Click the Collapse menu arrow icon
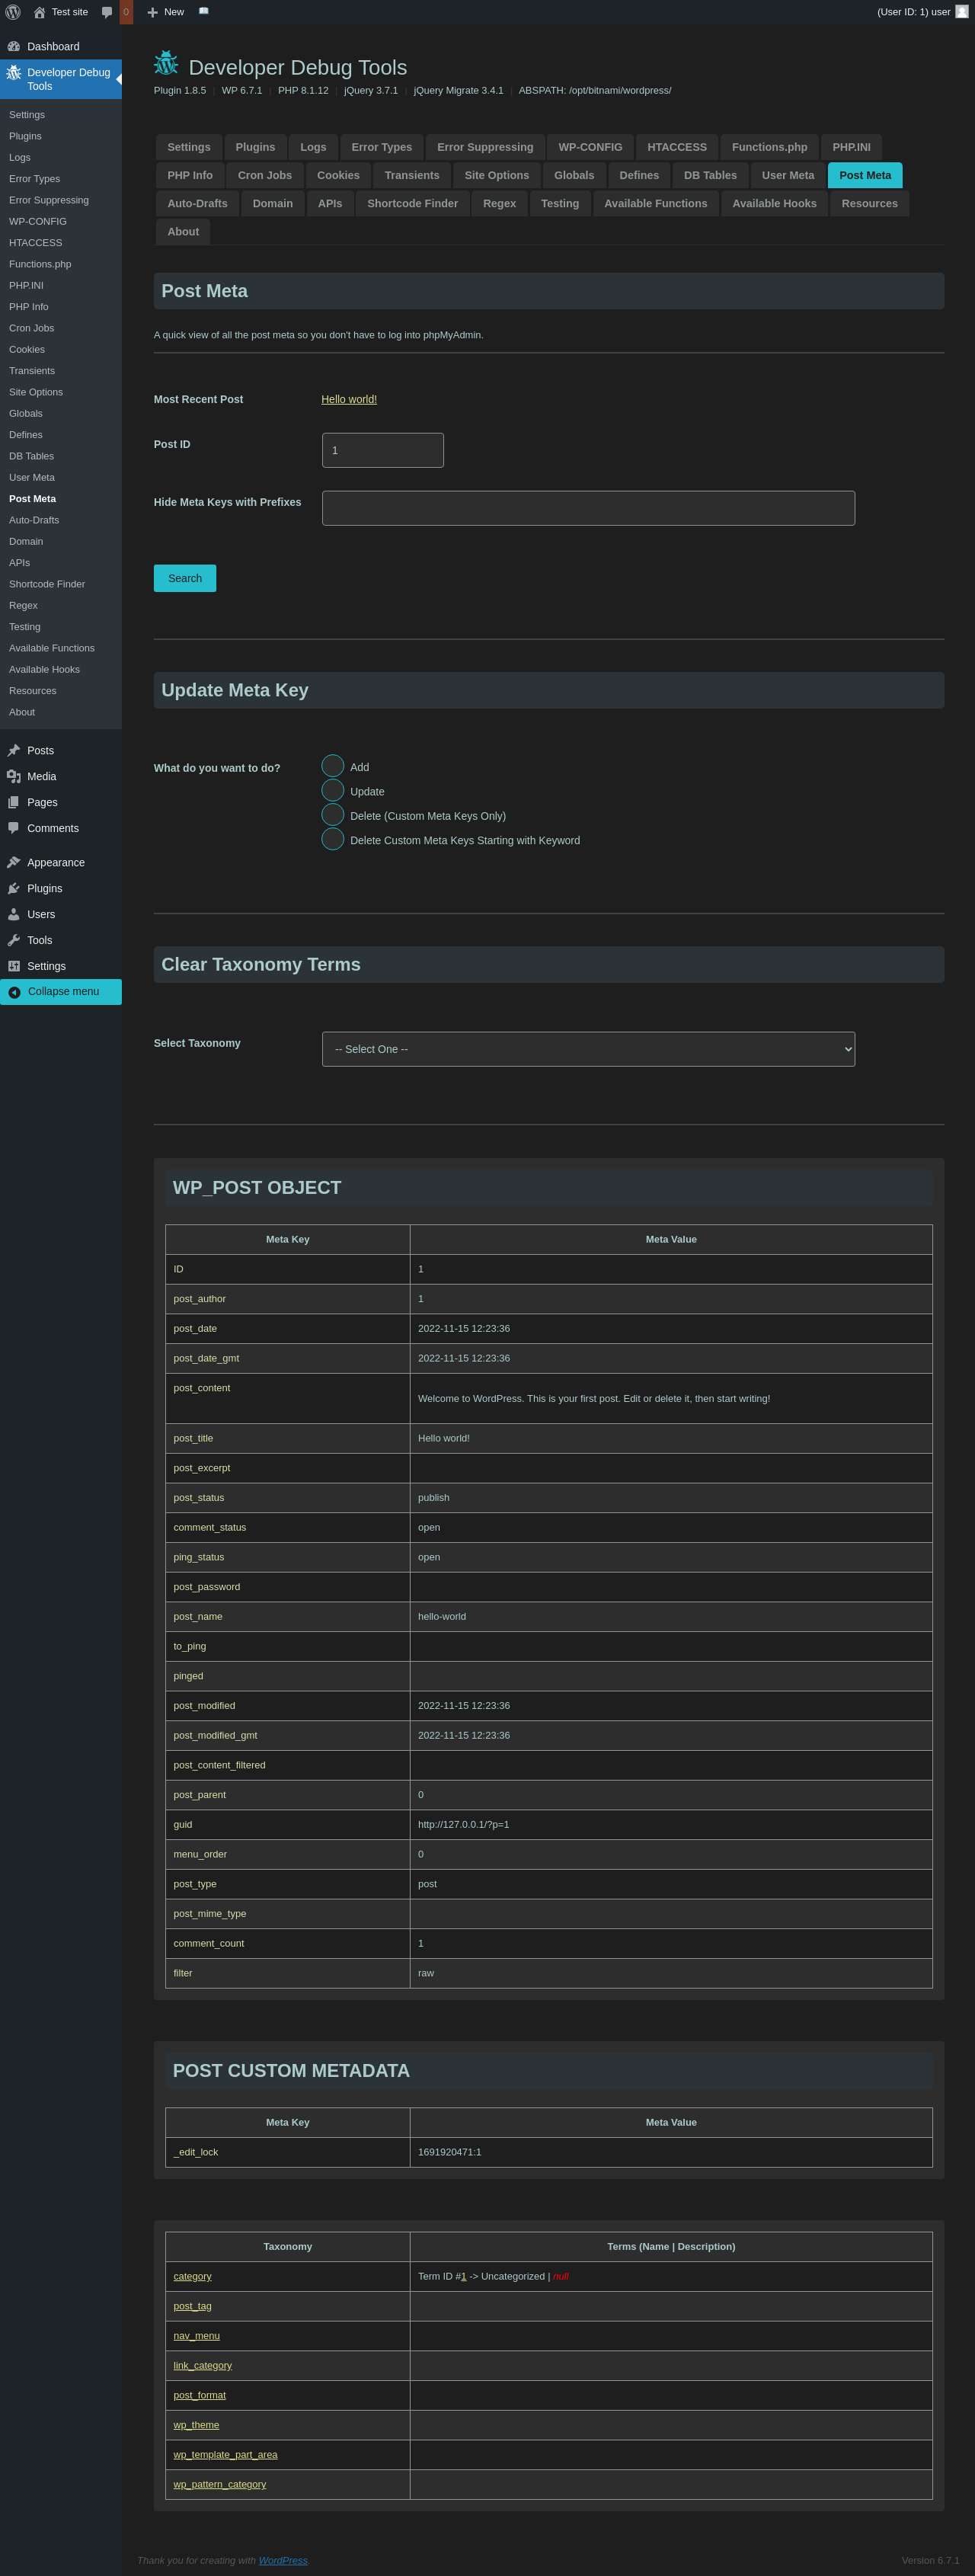This screenshot has width=975, height=2576. point(14,992)
